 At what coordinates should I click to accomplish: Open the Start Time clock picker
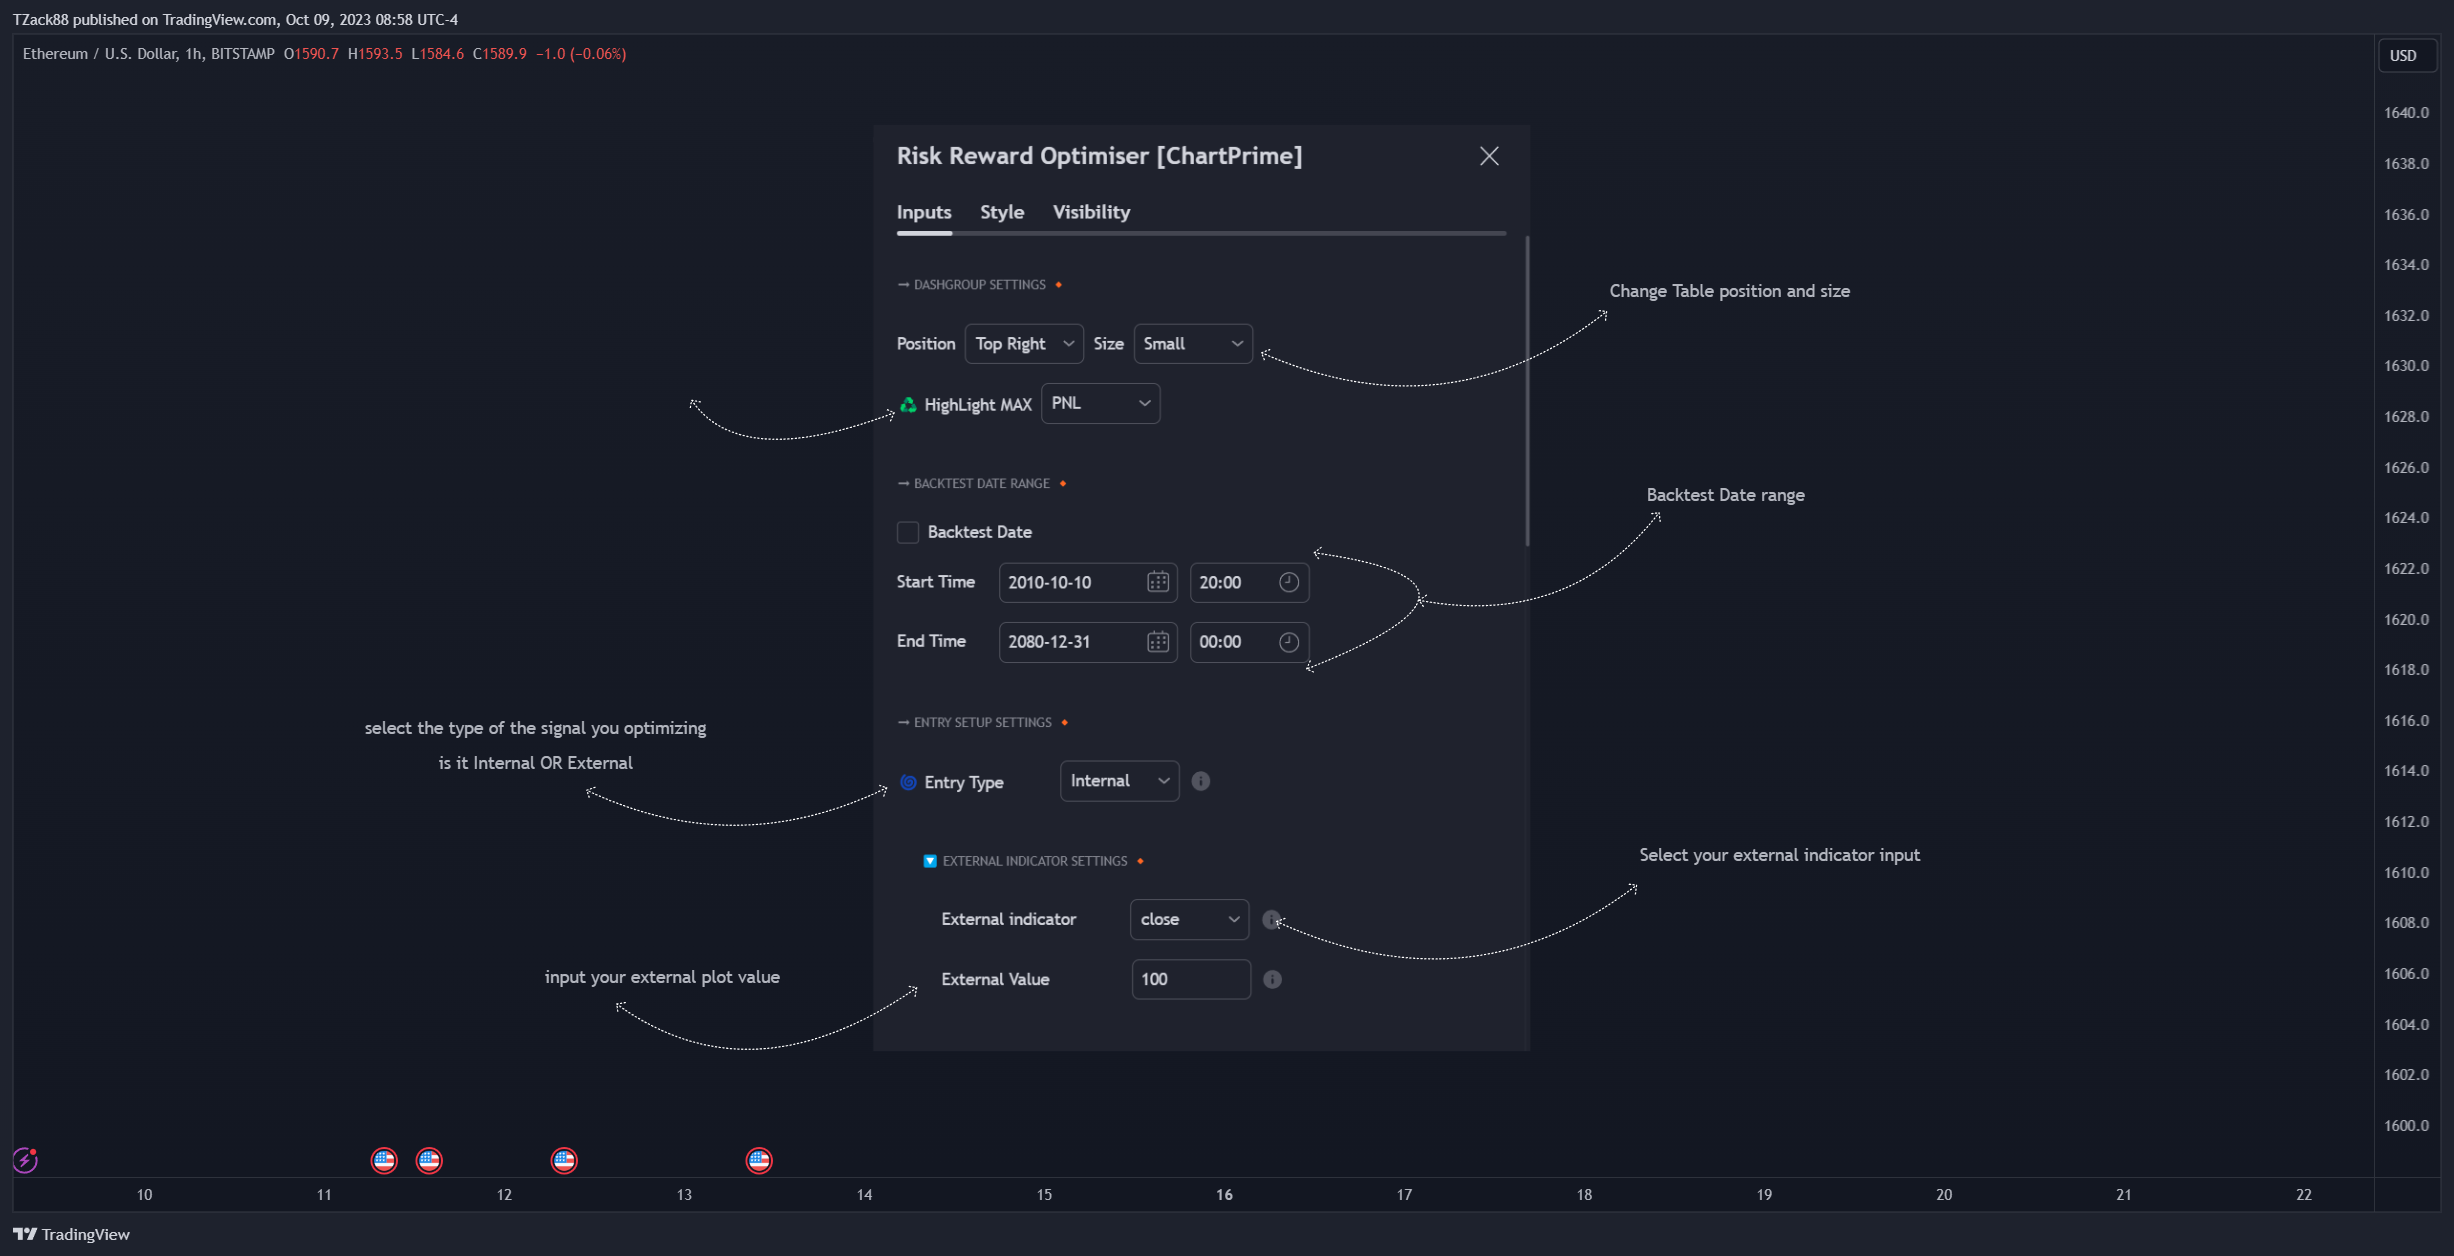1288,582
